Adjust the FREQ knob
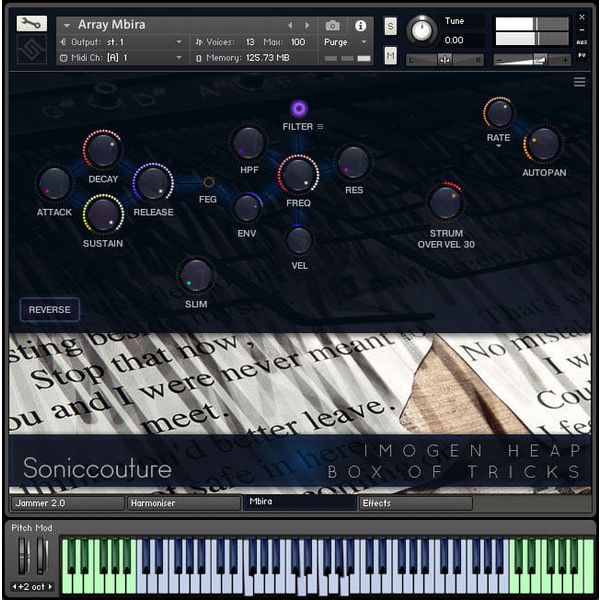600x600 pixels. tap(298, 175)
